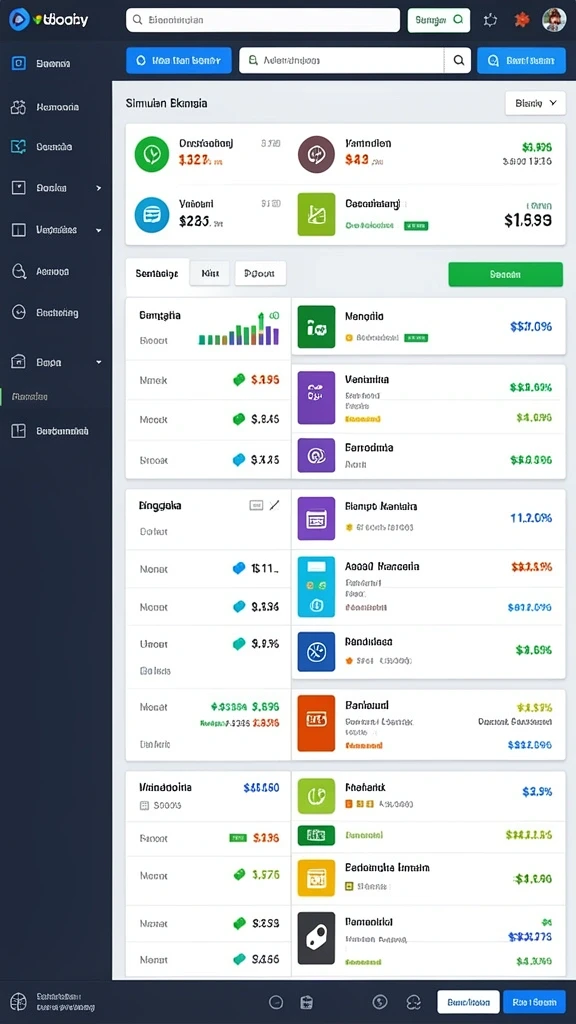Open the Blandy dropdown at the top right
The width and height of the screenshot is (576, 1024).
[536, 103]
